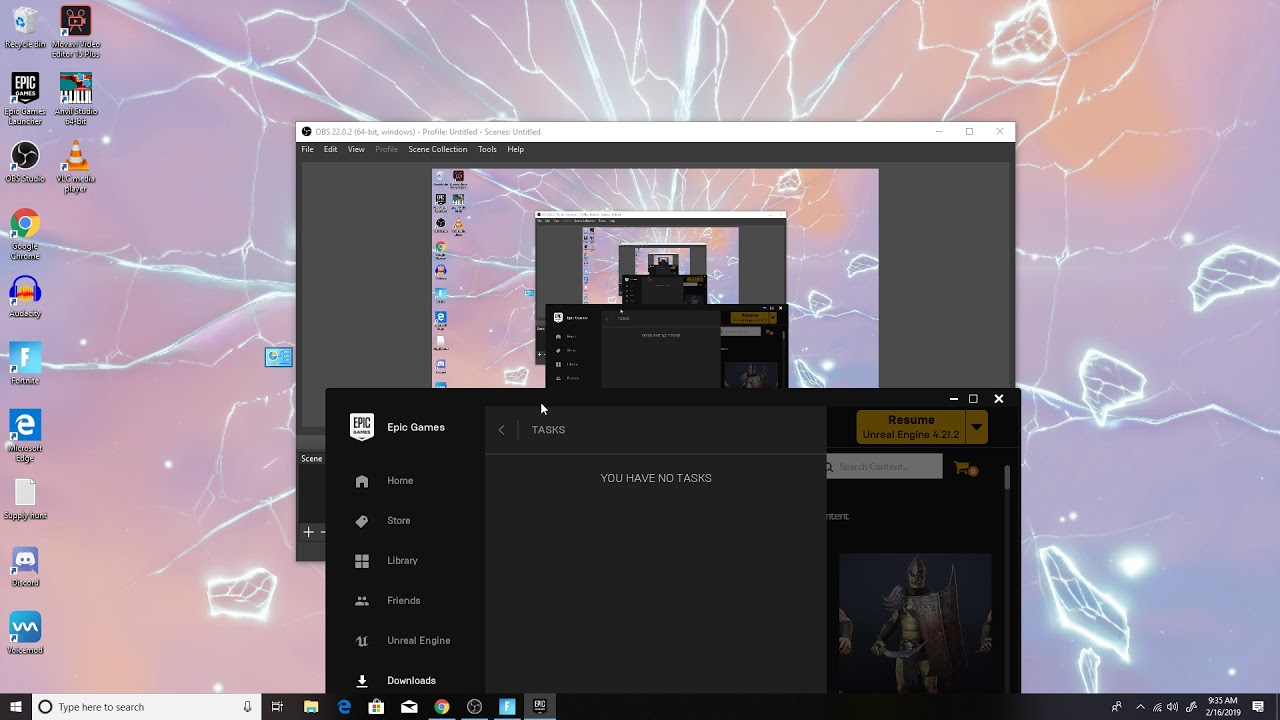This screenshot has width=1280, height=720.
Task: Switch to OBS Studio via taskbar
Action: tap(474, 707)
